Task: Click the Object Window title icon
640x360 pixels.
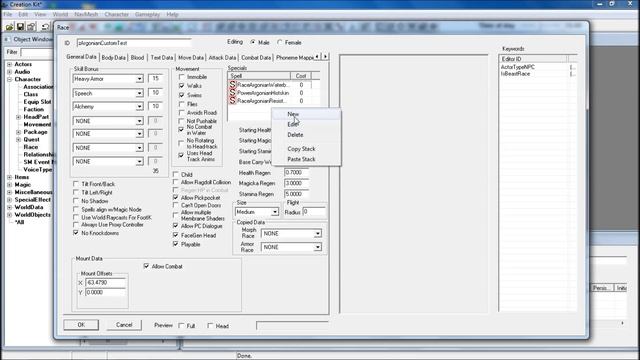Action: coord(7,40)
